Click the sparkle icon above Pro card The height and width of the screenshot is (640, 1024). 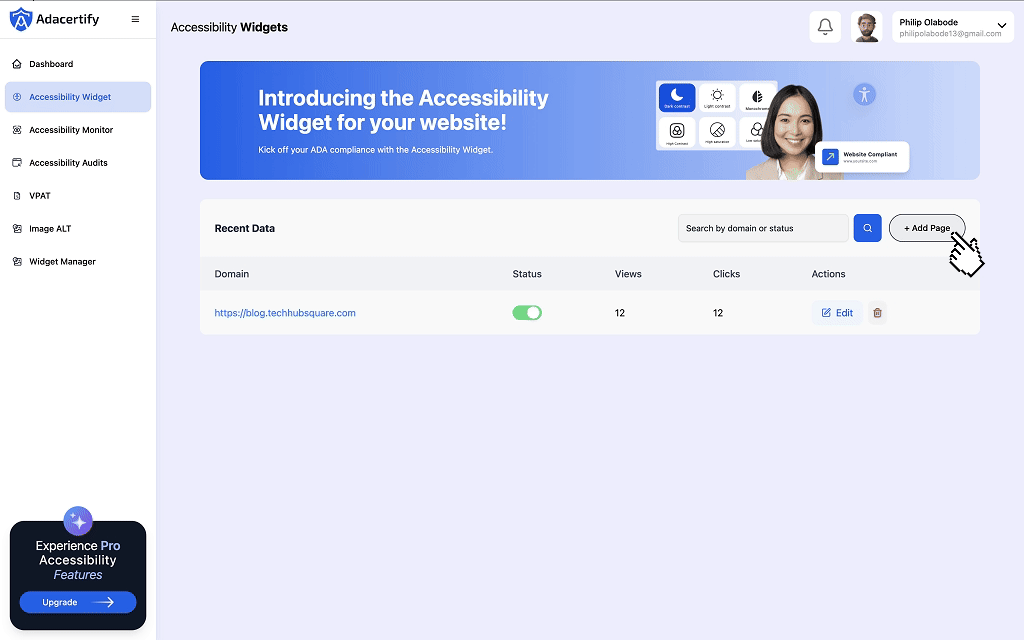[x=78, y=521]
